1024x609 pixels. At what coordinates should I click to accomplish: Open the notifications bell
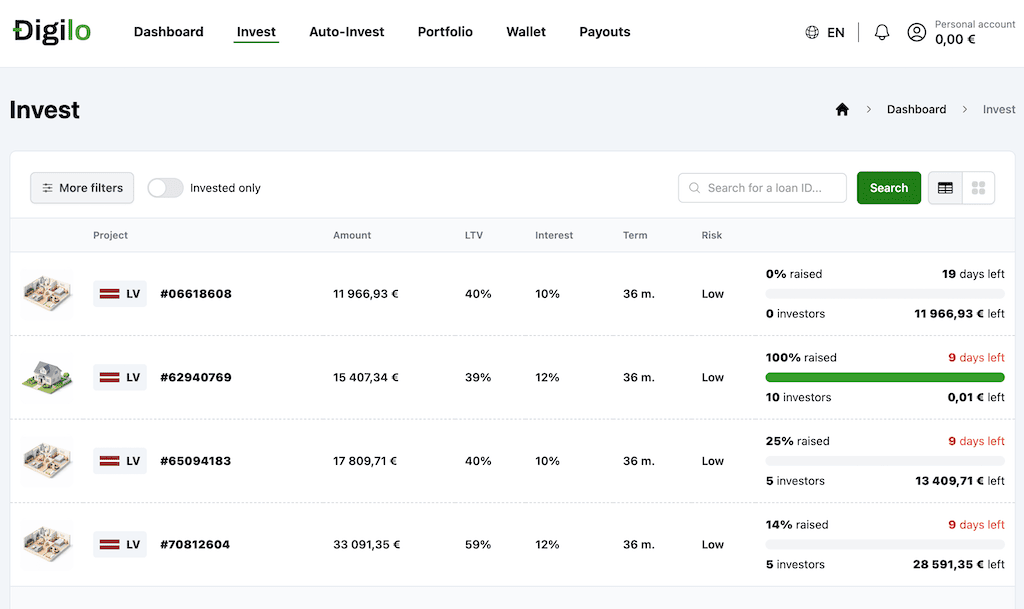click(882, 32)
